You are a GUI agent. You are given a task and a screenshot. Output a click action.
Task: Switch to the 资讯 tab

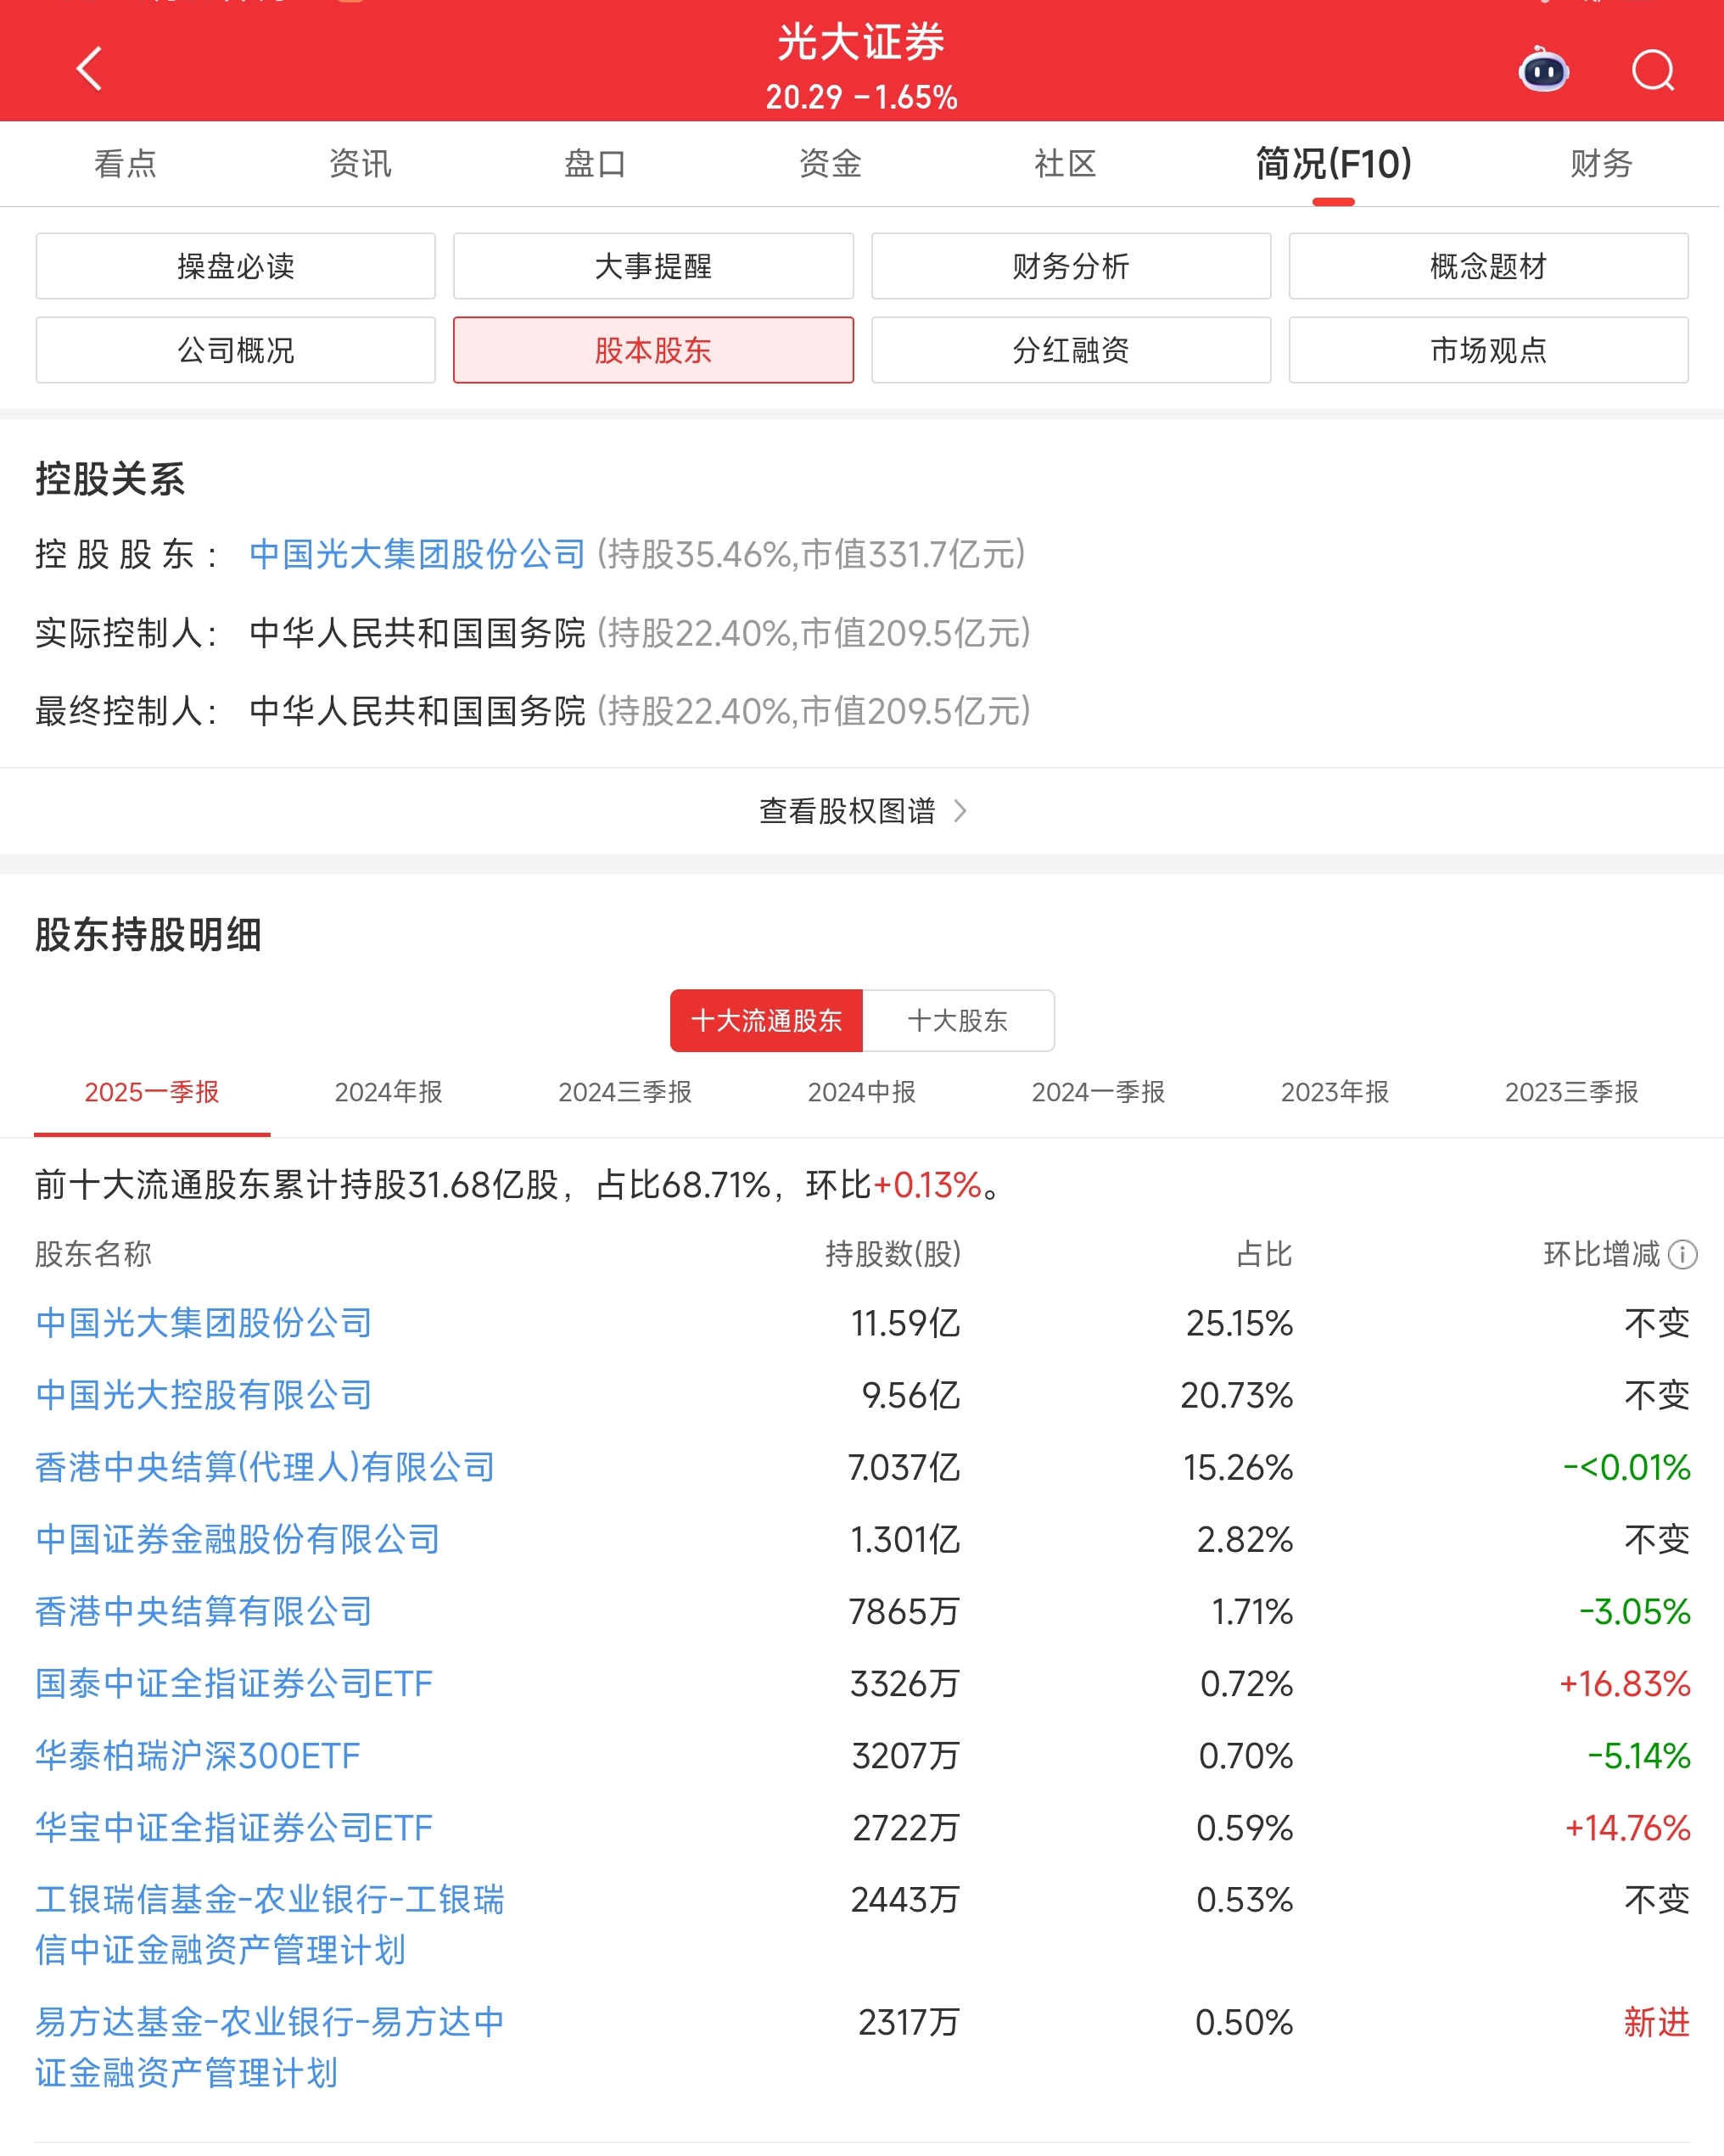point(360,163)
